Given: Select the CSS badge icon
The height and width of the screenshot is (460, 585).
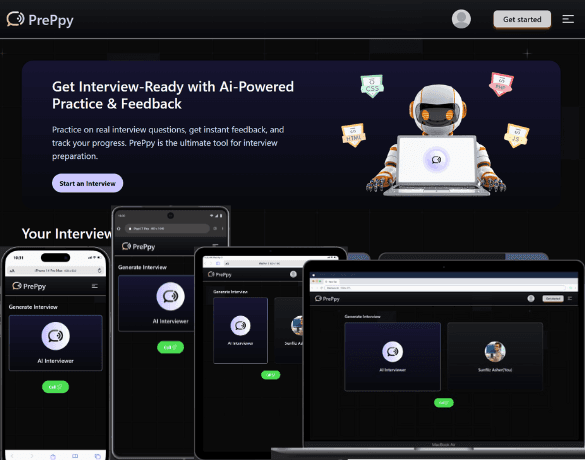Looking at the screenshot, I should point(372,86).
